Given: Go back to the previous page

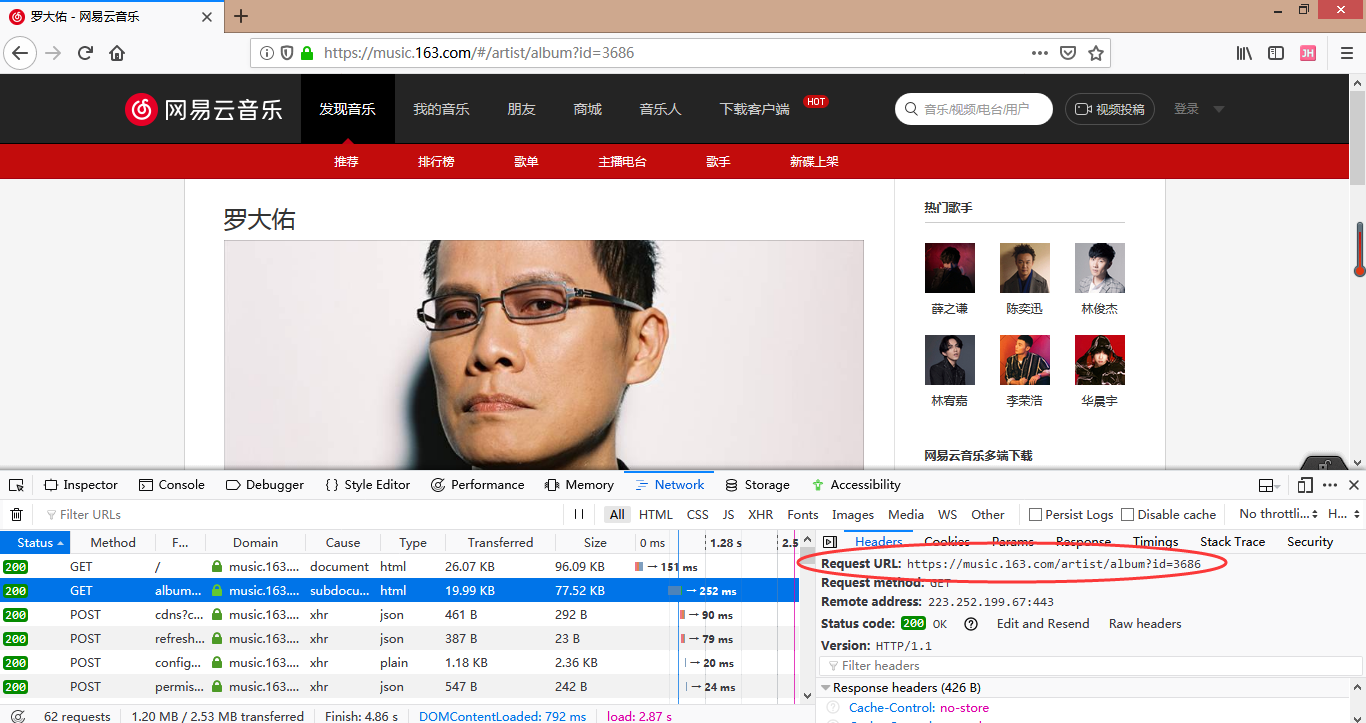Looking at the screenshot, I should 21,53.
